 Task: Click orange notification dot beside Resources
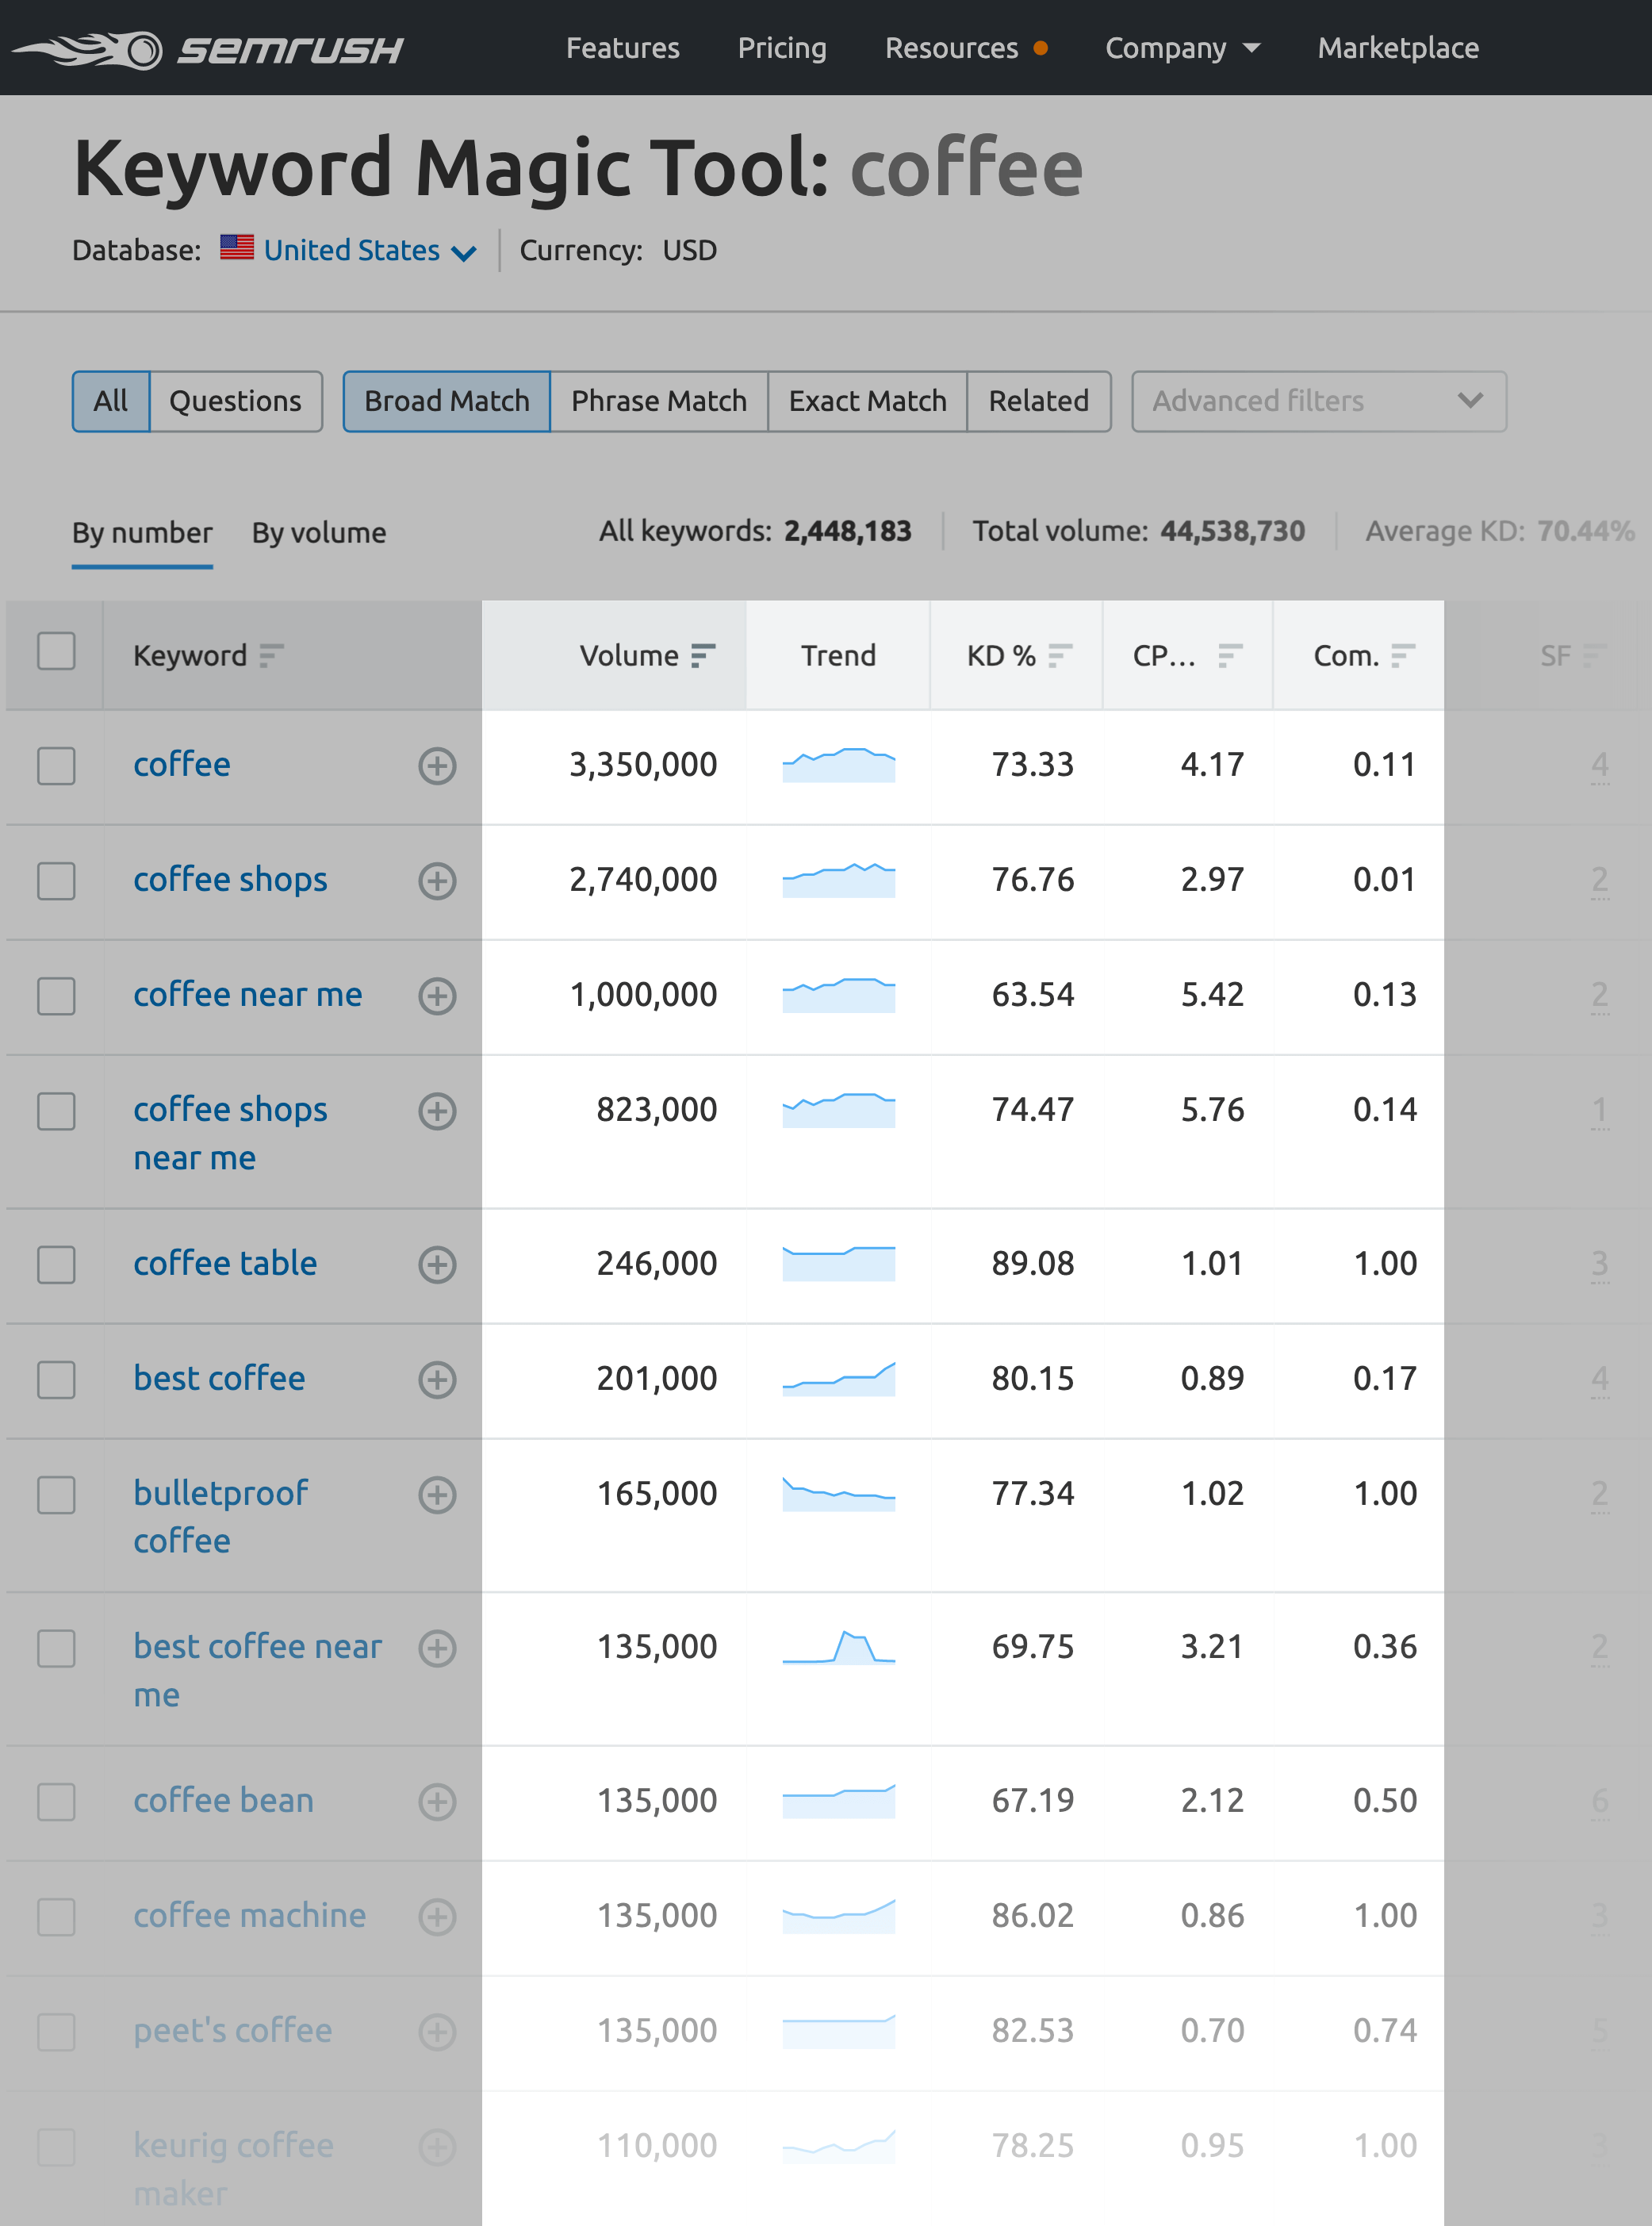pyautogui.click(x=1041, y=48)
